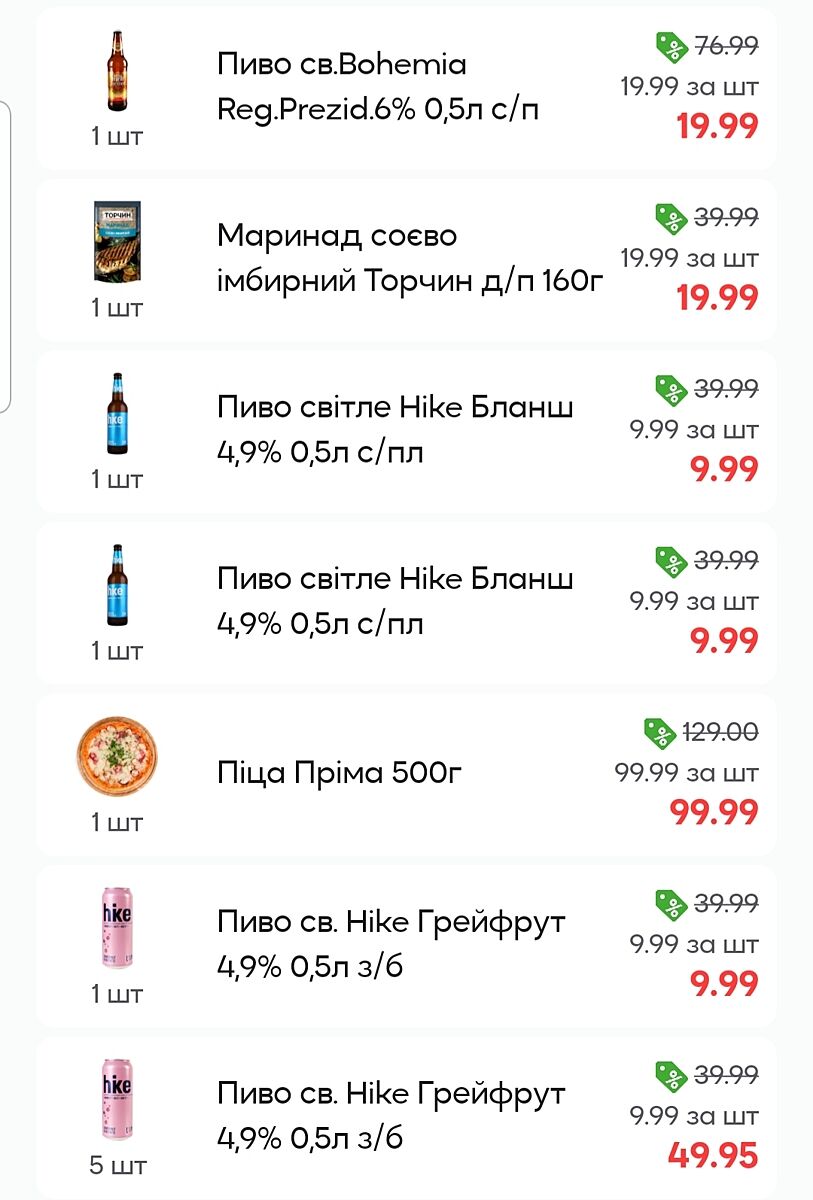Tap the red 99.99 pizza price
This screenshot has height=1200, width=813.
click(x=713, y=812)
